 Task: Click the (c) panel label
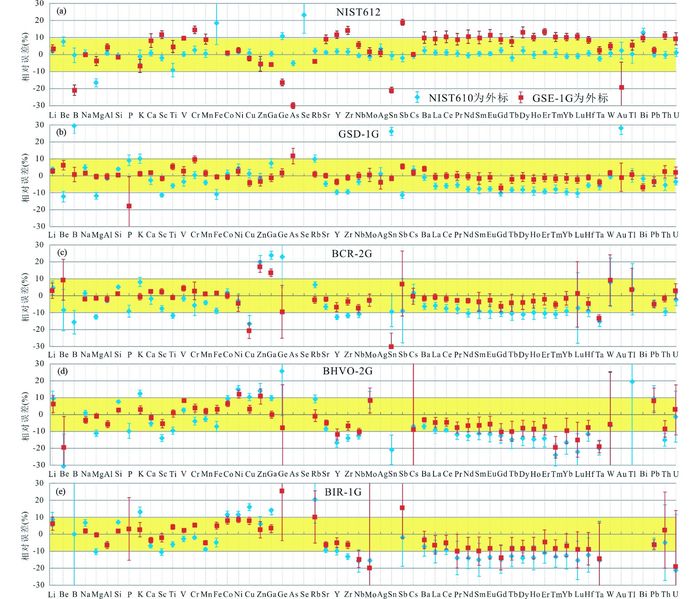pyautogui.click(x=63, y=252)
